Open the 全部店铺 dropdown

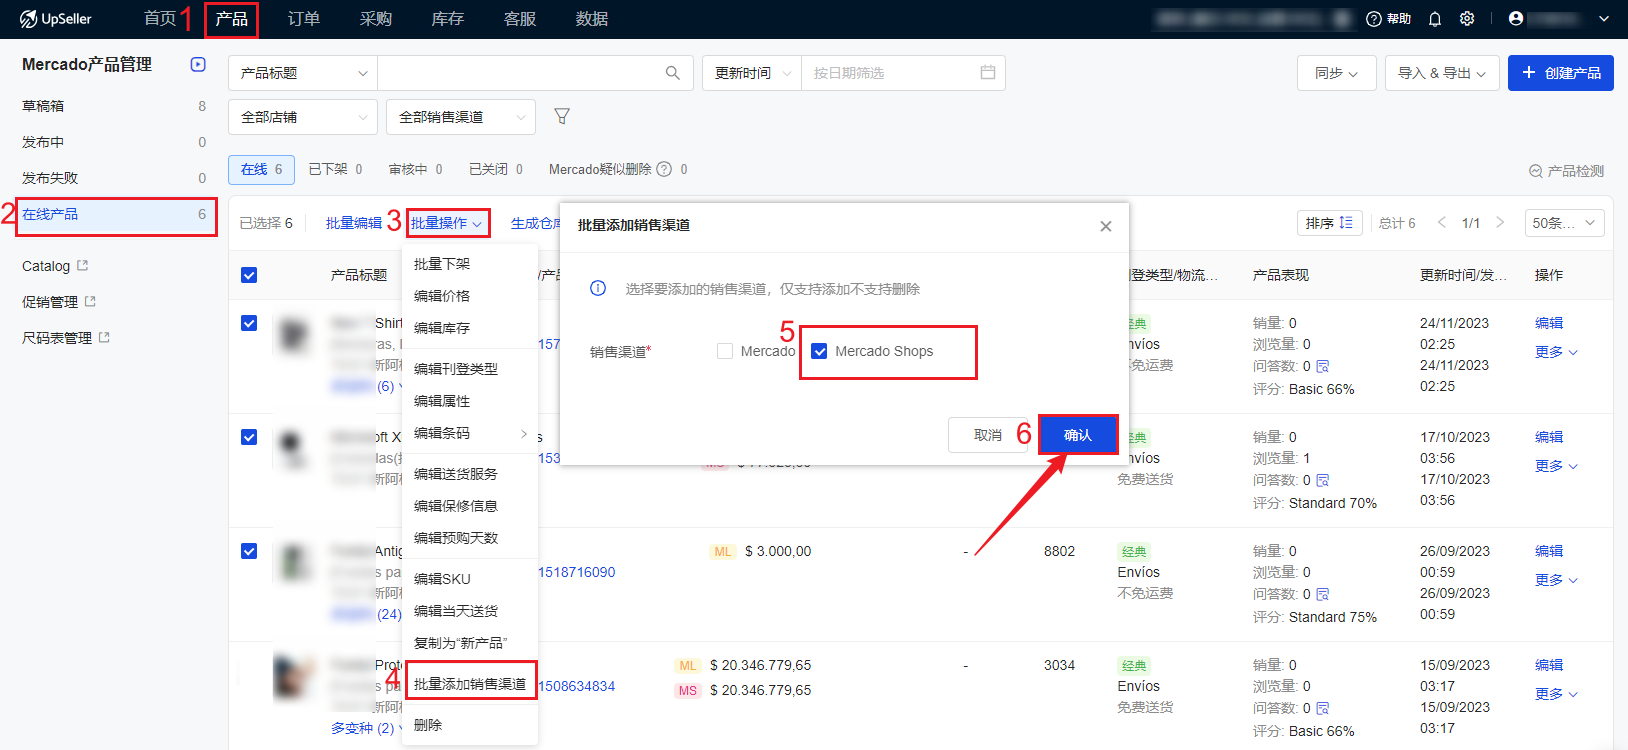click(303, 117)
